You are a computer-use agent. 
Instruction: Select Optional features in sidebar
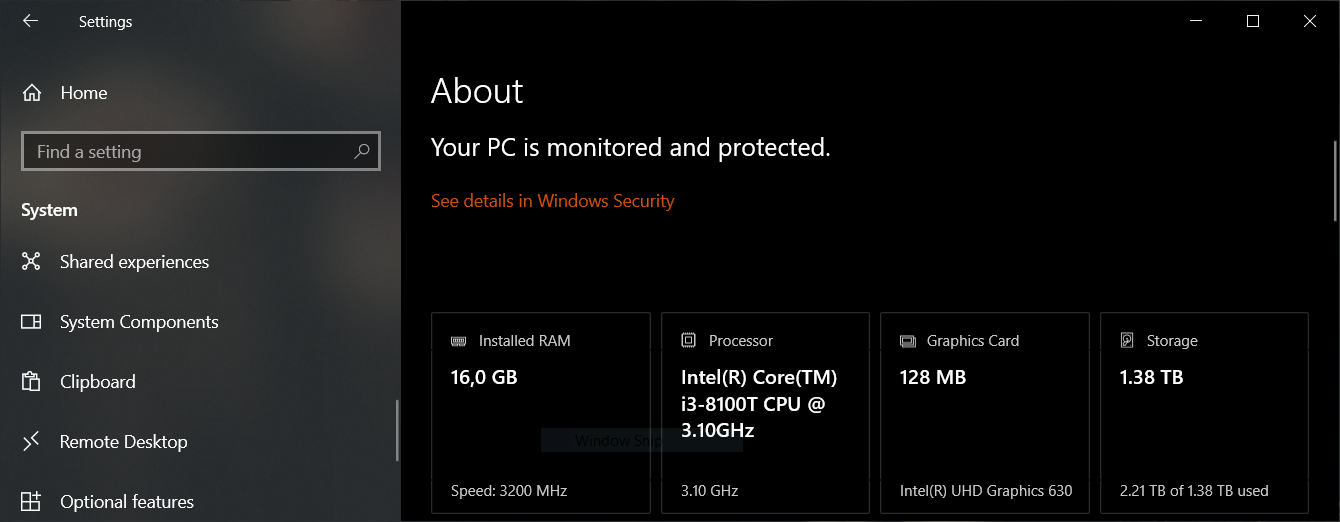coord(127,502)
